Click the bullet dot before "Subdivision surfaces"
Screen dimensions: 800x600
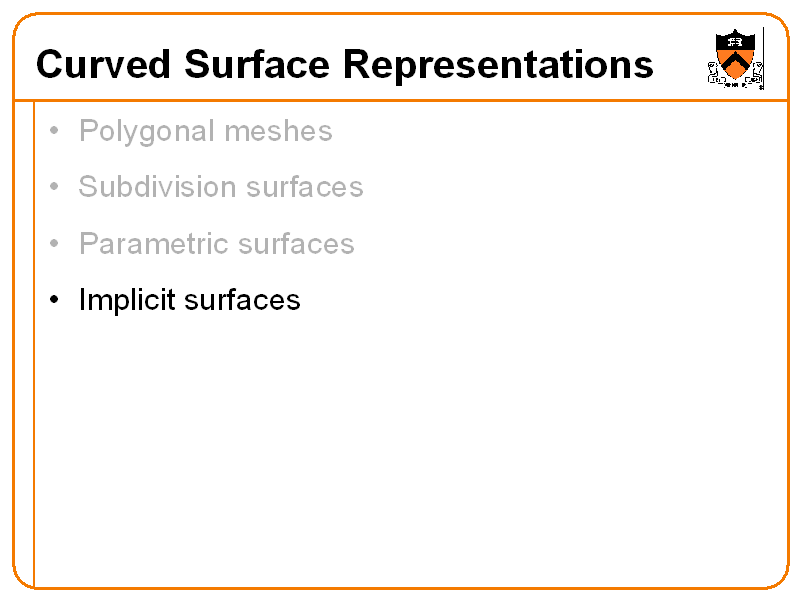54,188
